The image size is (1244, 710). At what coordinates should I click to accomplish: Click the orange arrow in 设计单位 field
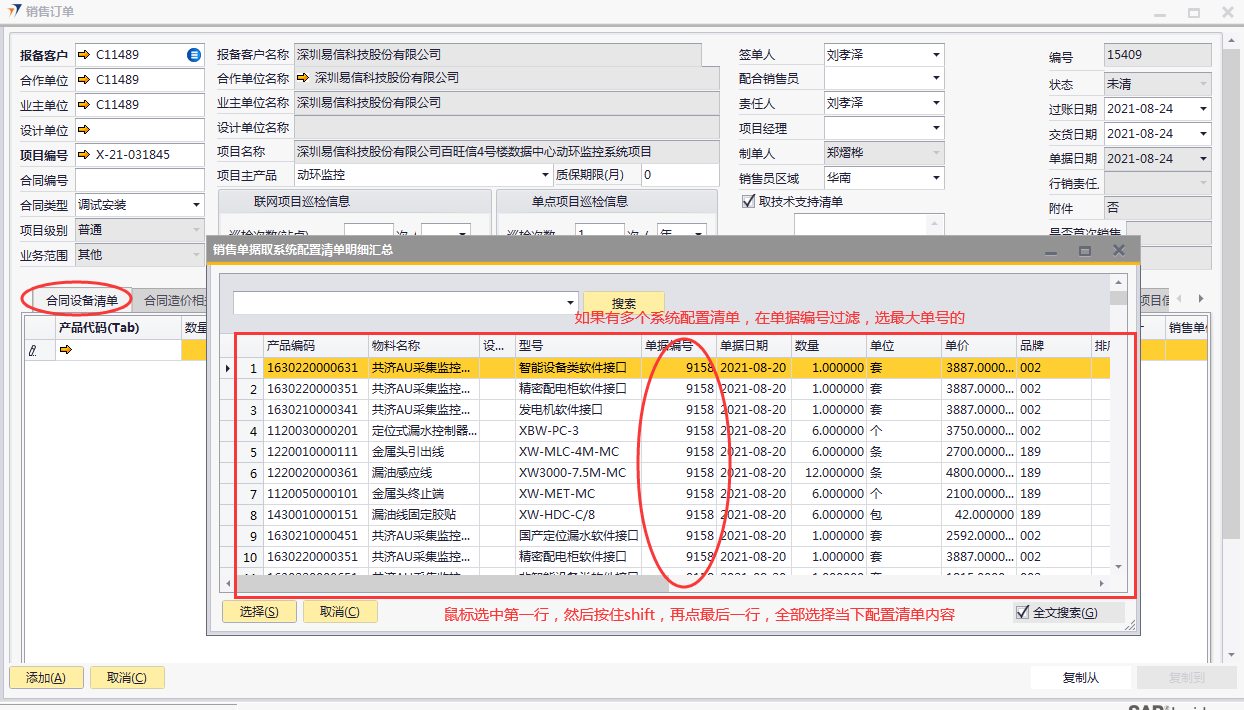click(84, 130)
